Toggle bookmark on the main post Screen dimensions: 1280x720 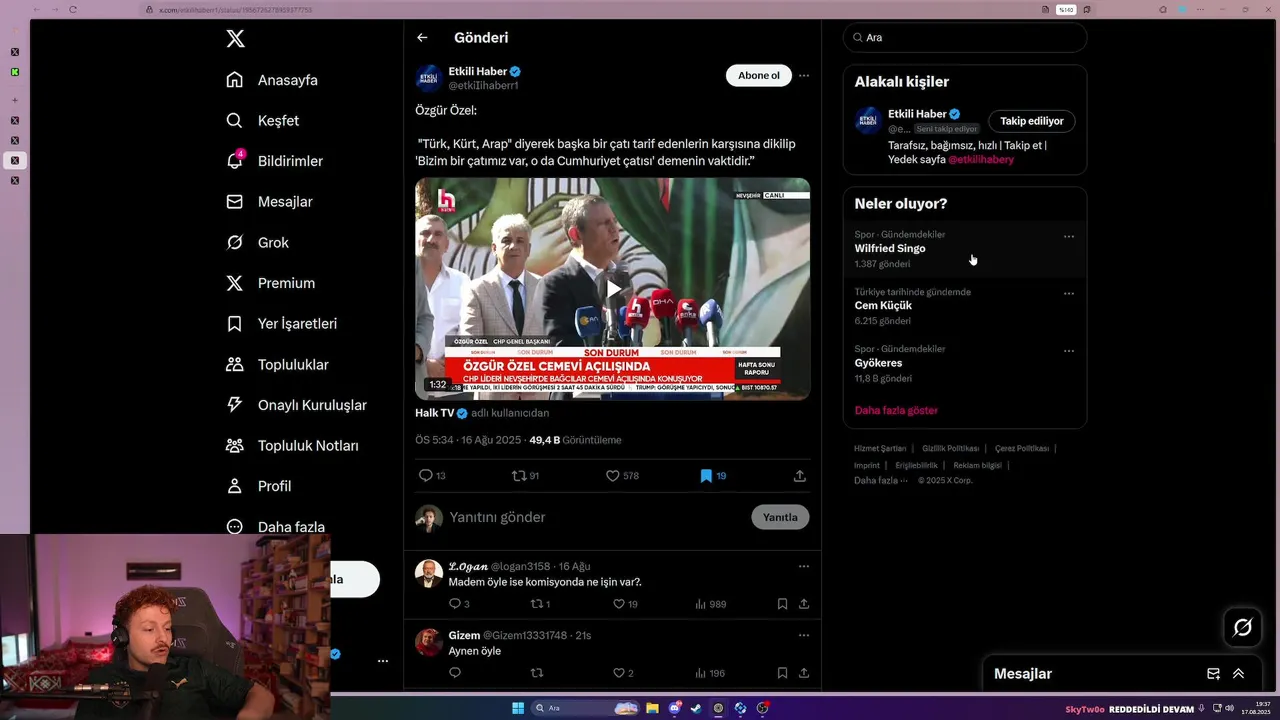point(712,476)
